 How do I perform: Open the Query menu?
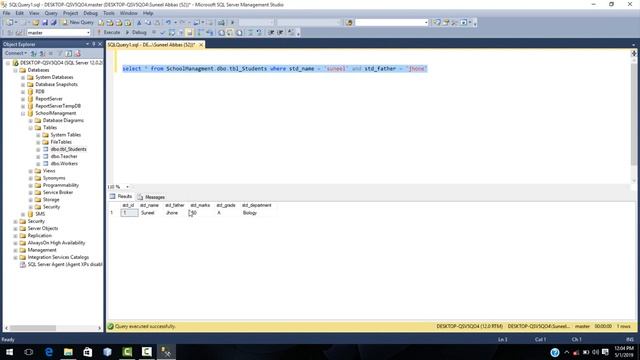click(x=51, y=13)
